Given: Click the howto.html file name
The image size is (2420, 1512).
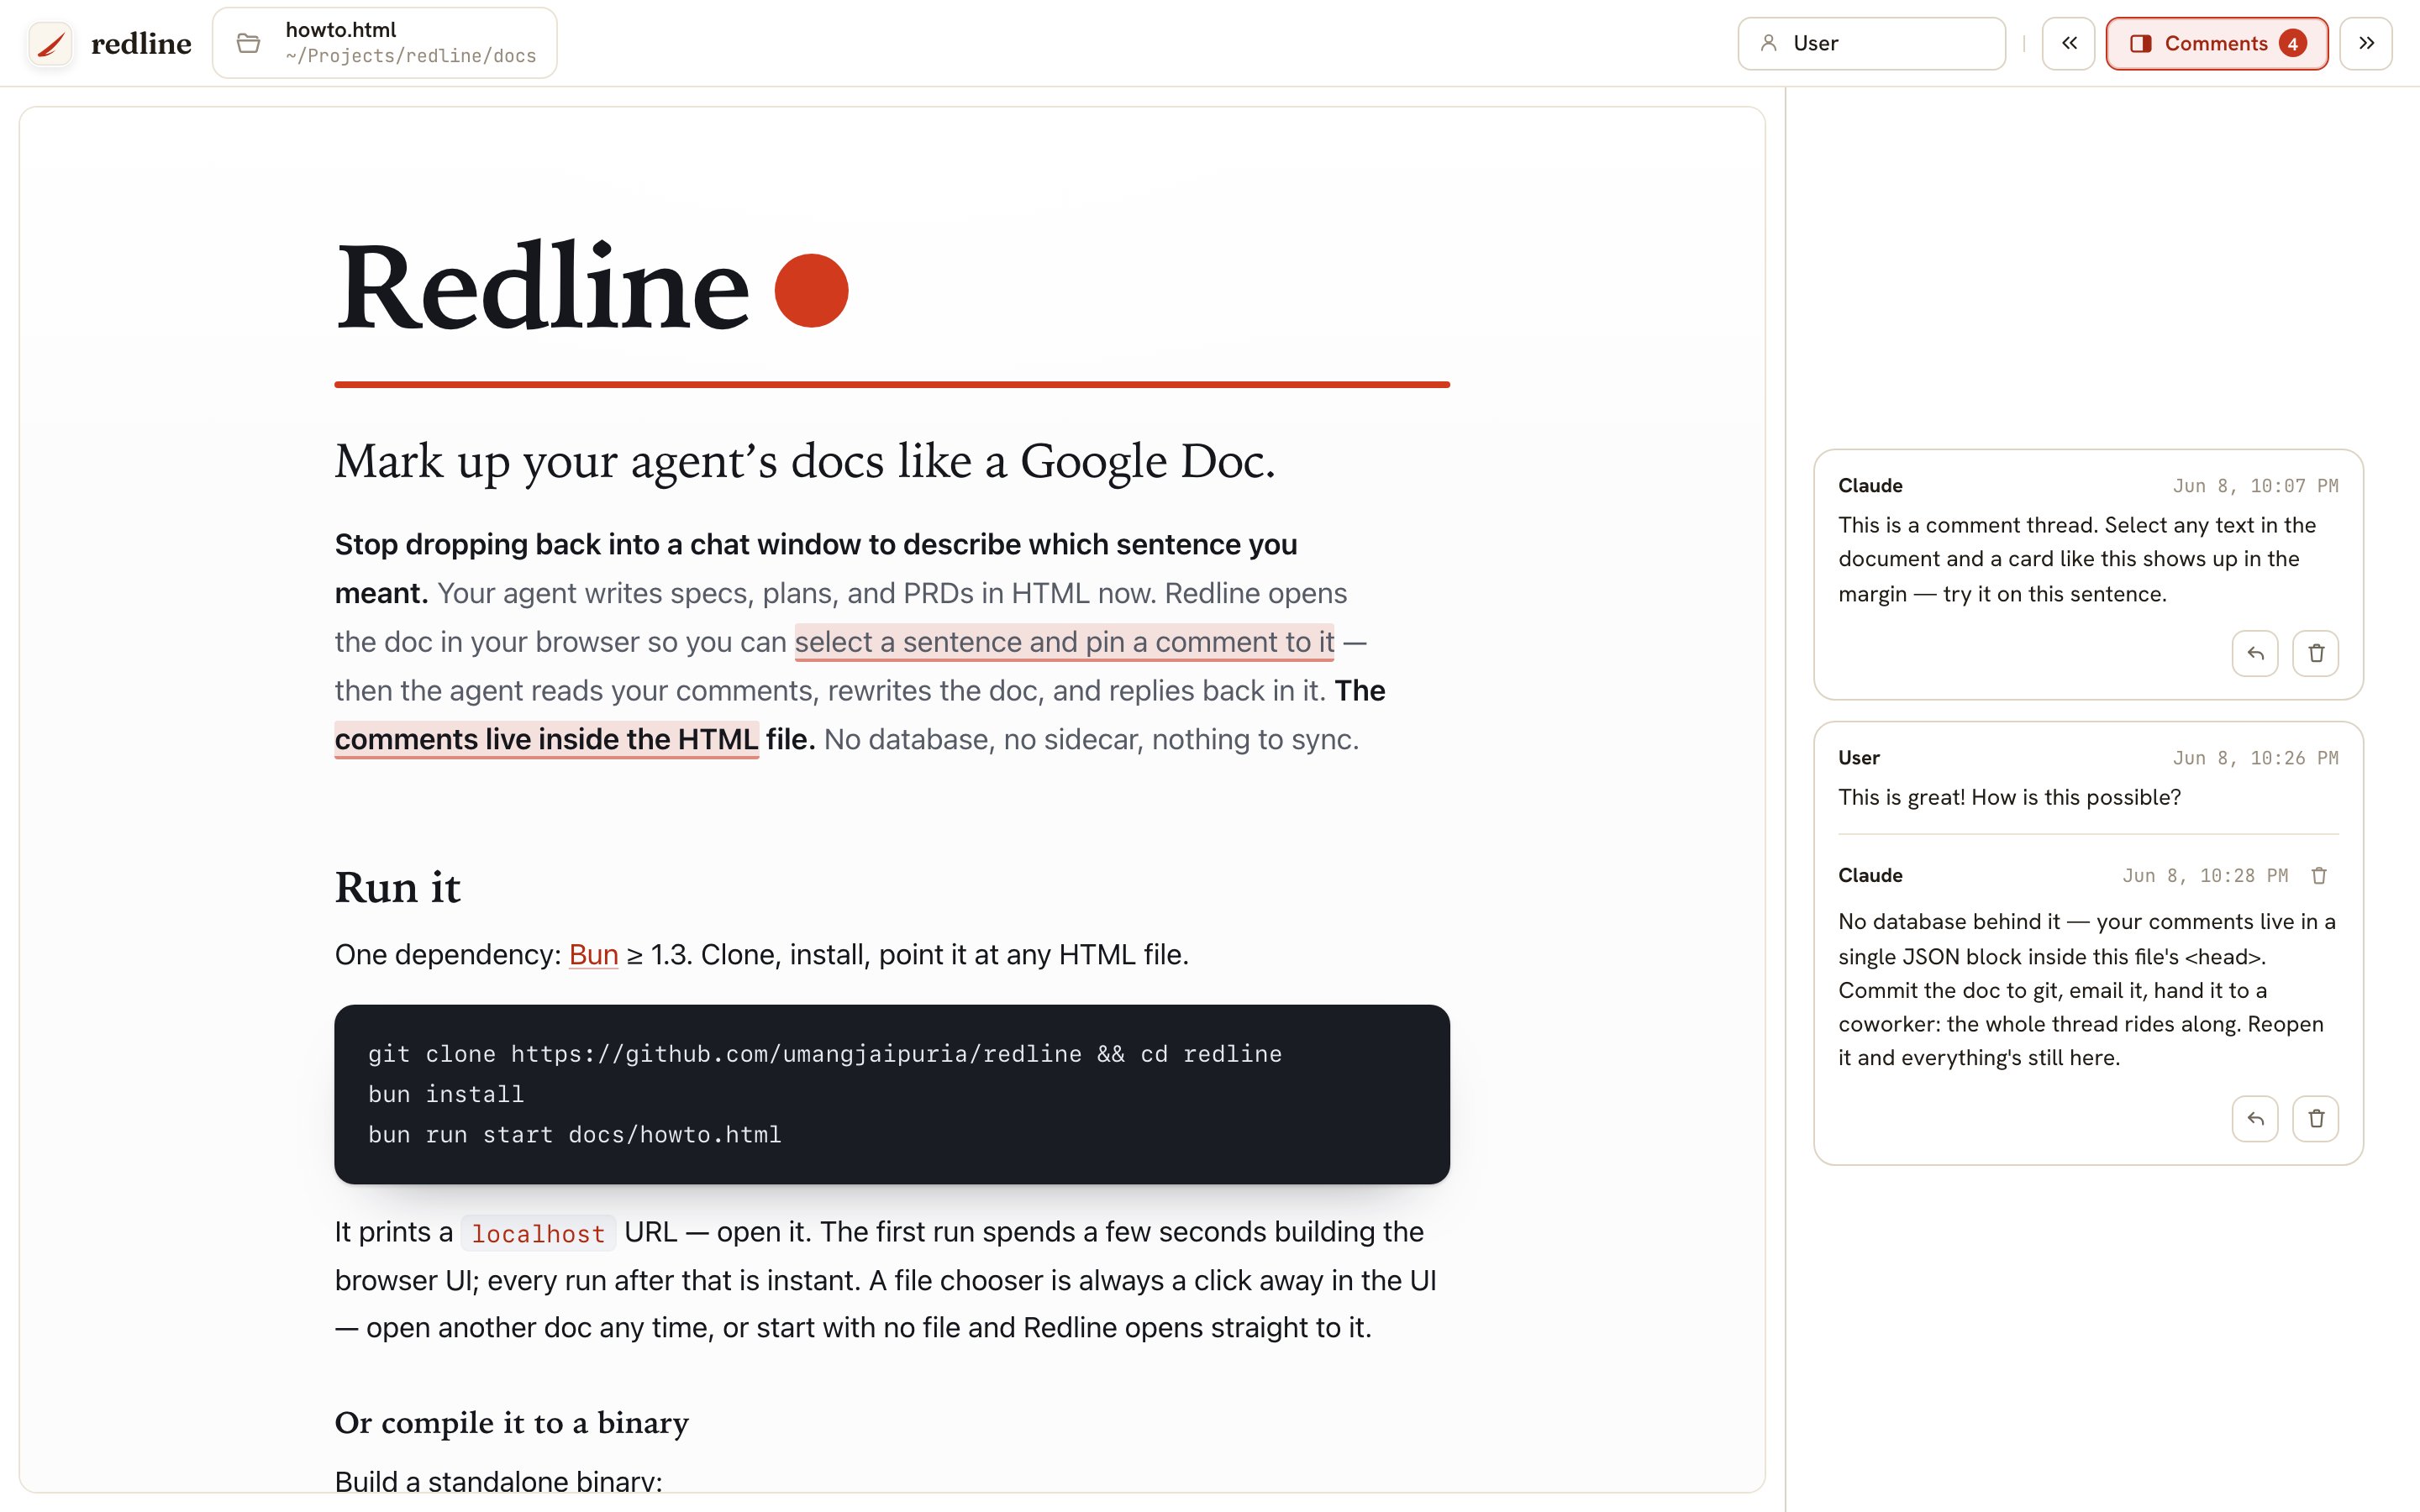Looking at the screenshot, I should [x=341, y=30].
